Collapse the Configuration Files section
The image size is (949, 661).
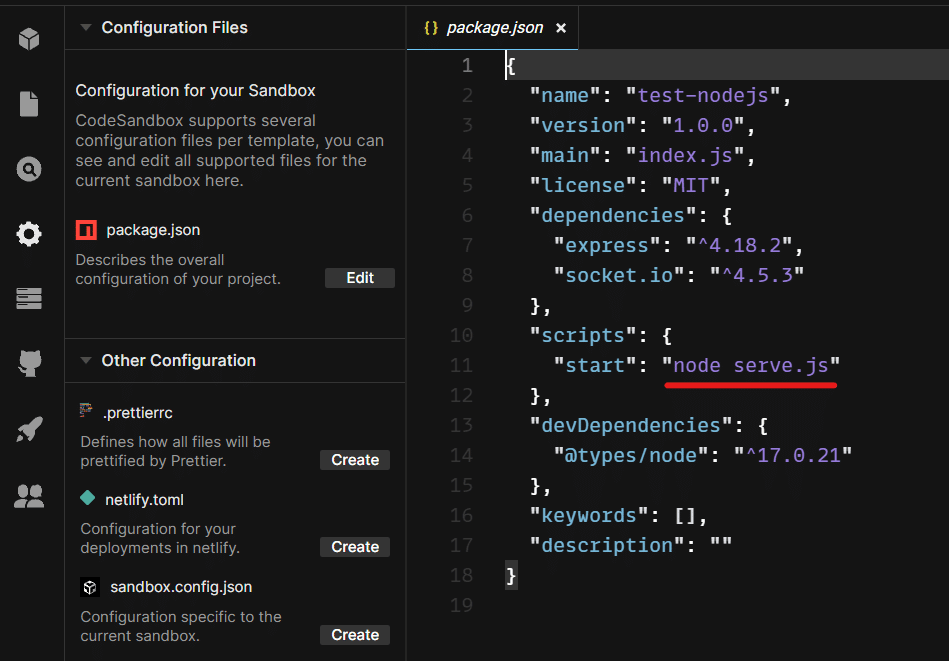[x=86, y=28]
